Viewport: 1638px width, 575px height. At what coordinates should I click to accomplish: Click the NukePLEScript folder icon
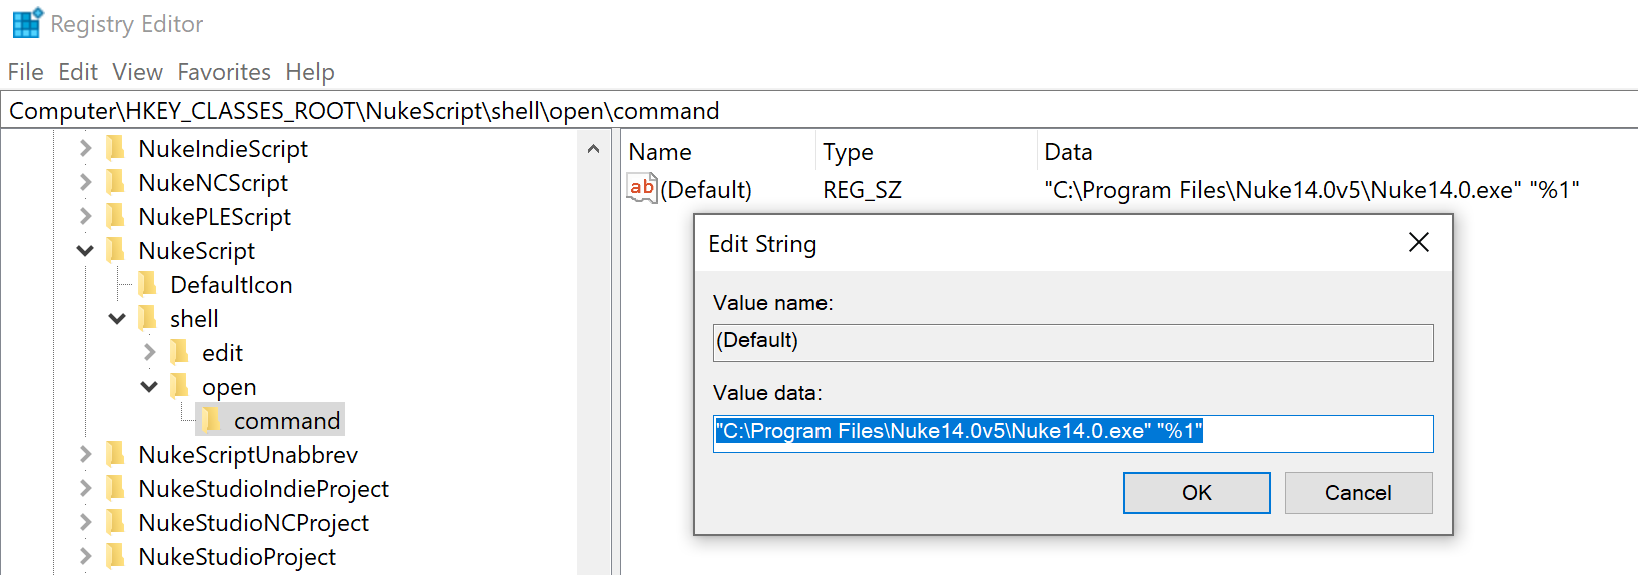point(116,216)
